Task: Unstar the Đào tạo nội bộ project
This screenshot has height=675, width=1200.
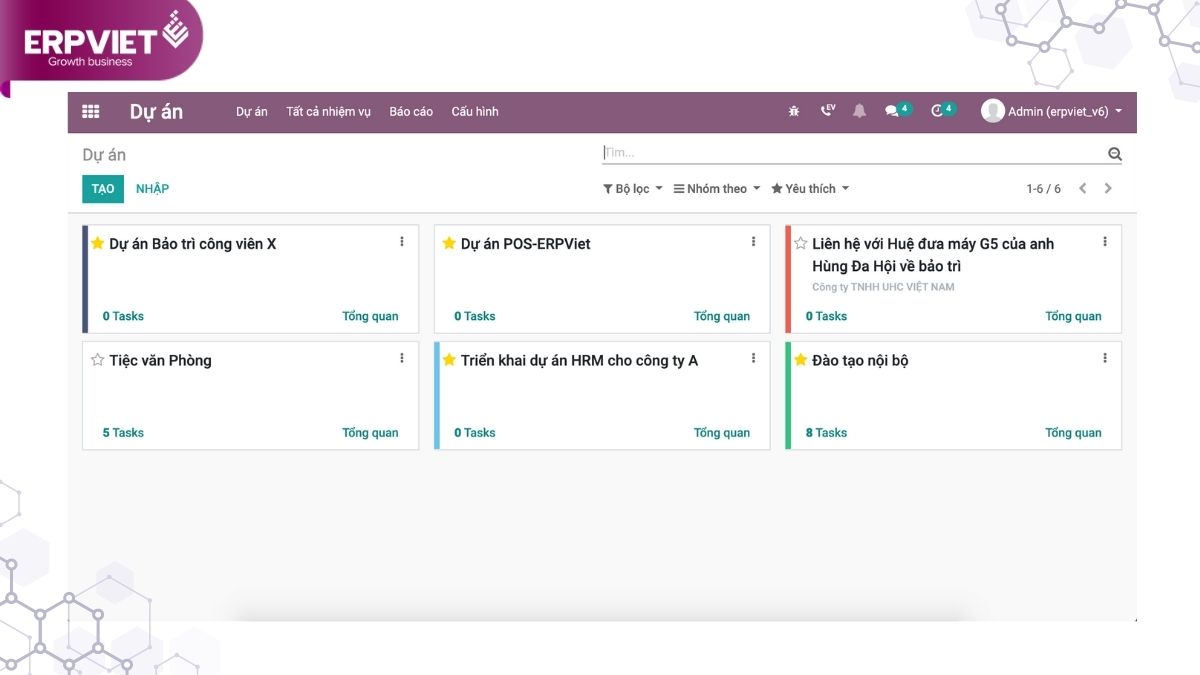Action: 800,360
